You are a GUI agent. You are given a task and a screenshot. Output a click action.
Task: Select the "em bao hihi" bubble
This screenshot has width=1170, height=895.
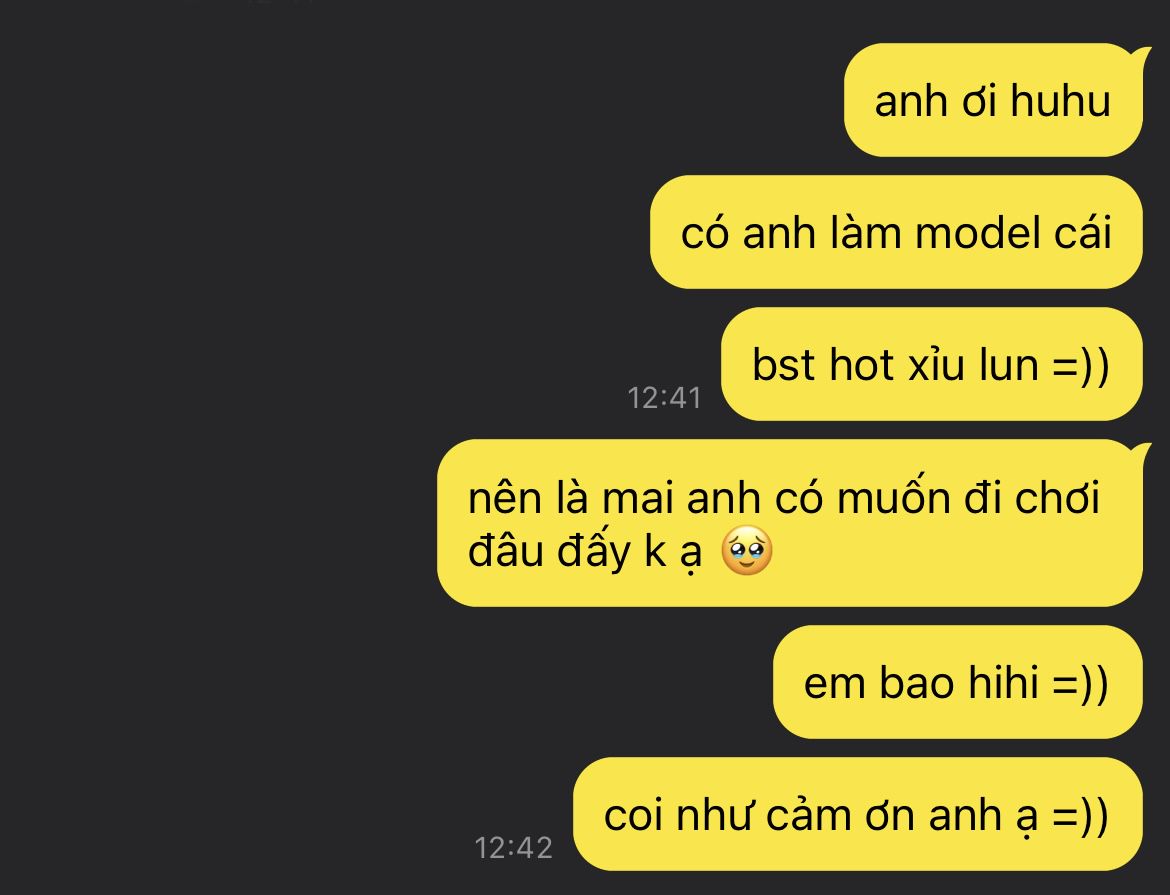click(x=957, y=682)
